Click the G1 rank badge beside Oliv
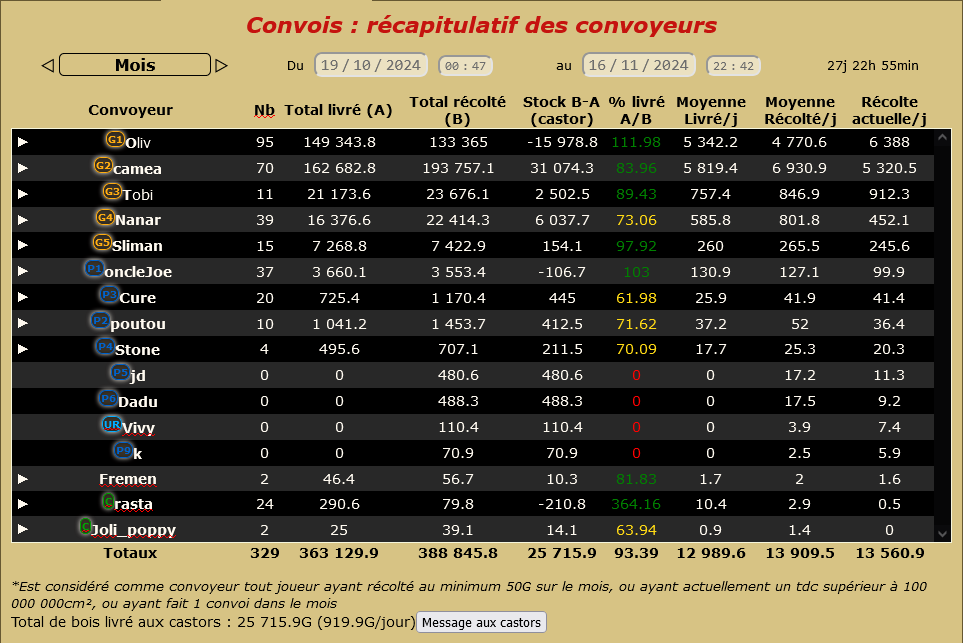 (x=115, y=140)
